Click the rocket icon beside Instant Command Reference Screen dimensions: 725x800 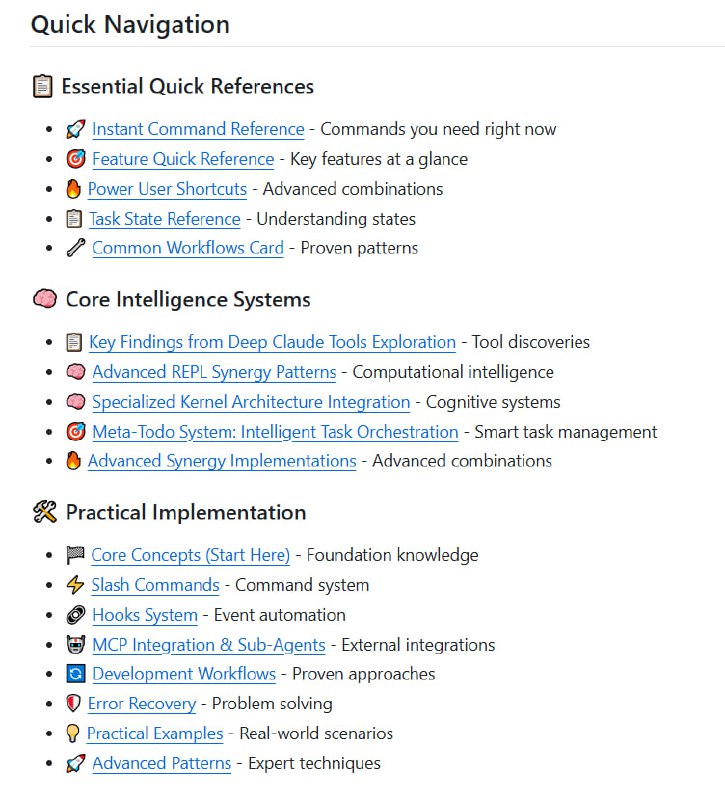pyautogui.click(x=75, y=129)
